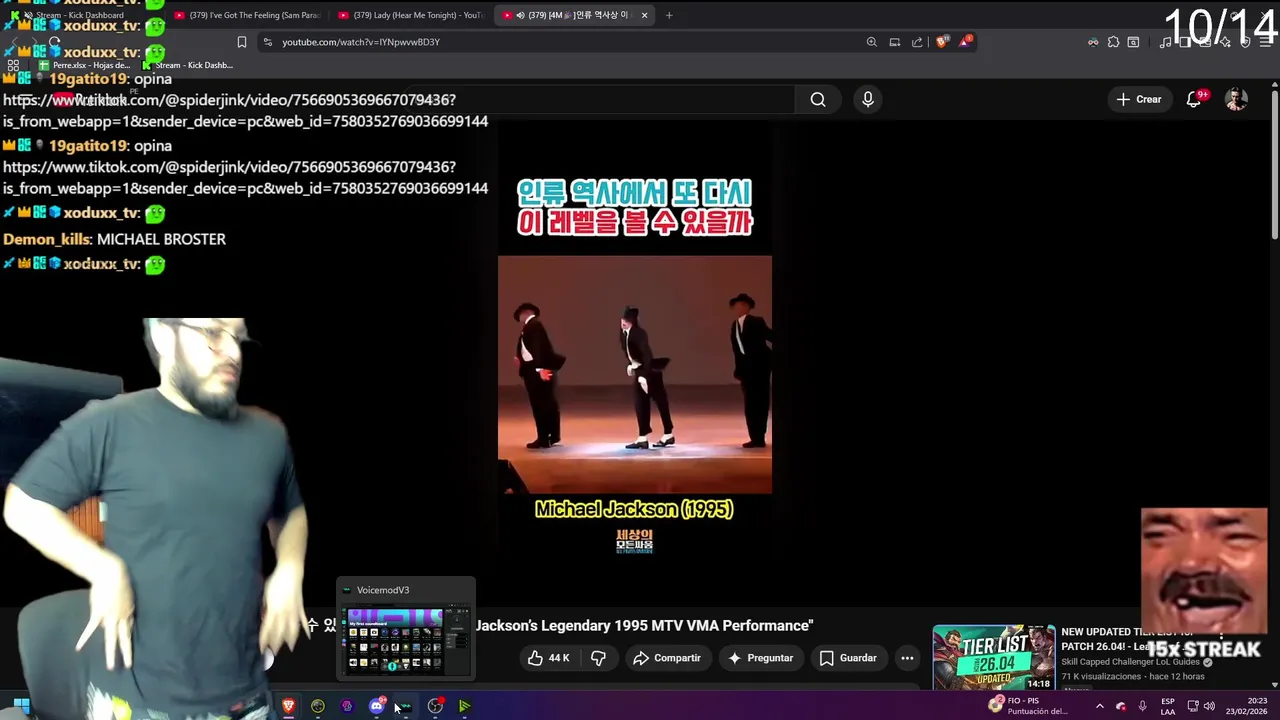The image size is (1280, 720).
Task: Open the Brave Rewards triangle icon
Action: tap(966, 42)
